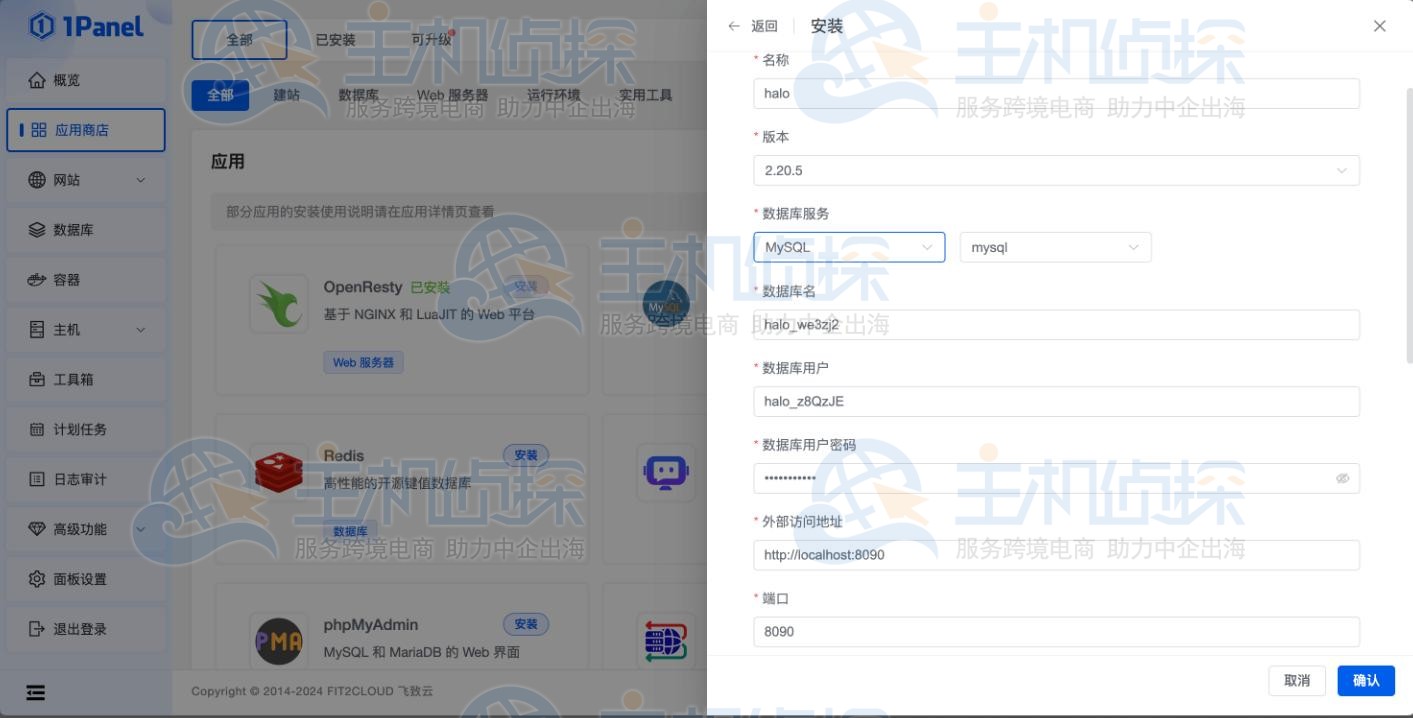Click the 数据库用户 field halo_z8QzJE
This screenshot has width=1413, height=718.
[x=1056, y=401]
